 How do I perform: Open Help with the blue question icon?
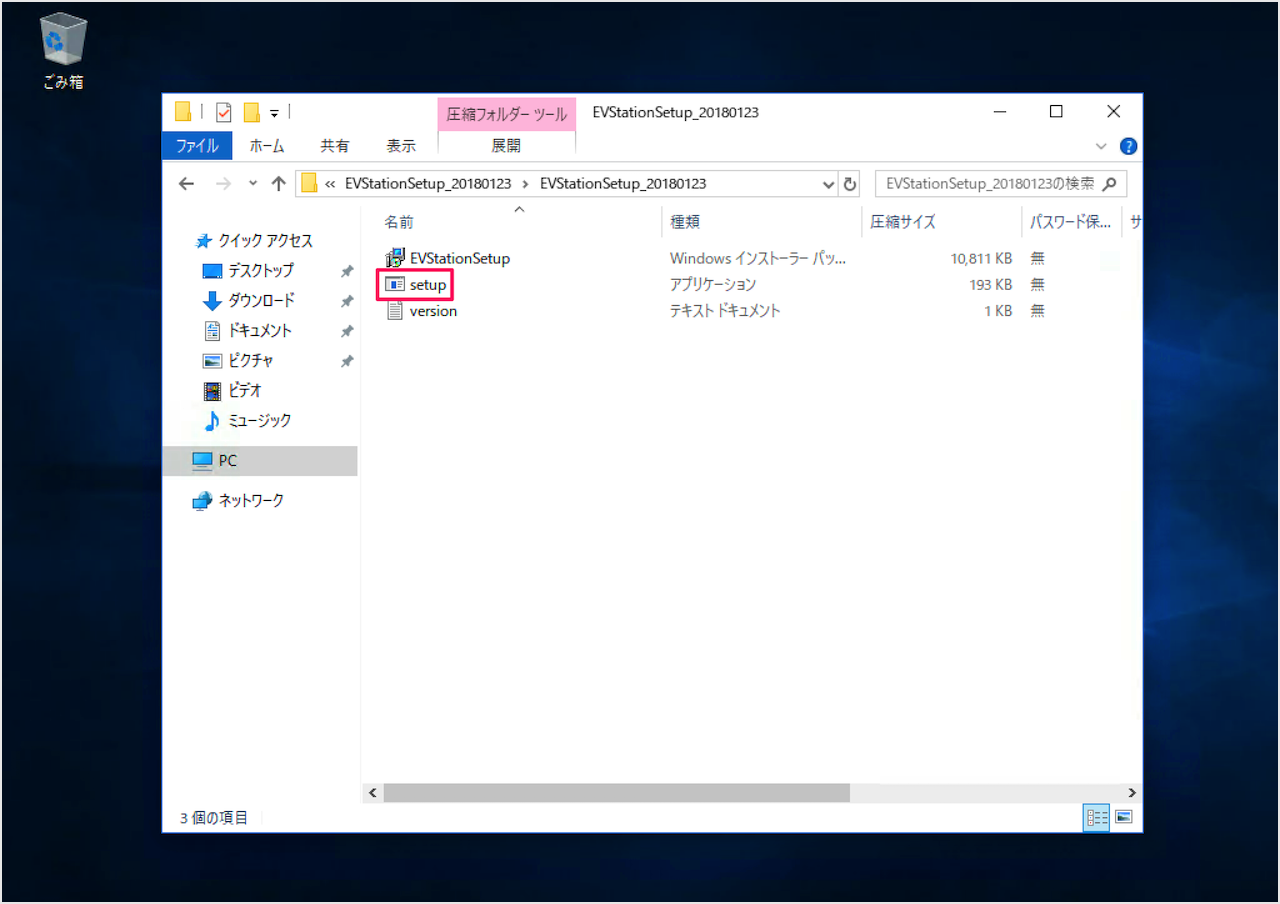[1128, 146]
